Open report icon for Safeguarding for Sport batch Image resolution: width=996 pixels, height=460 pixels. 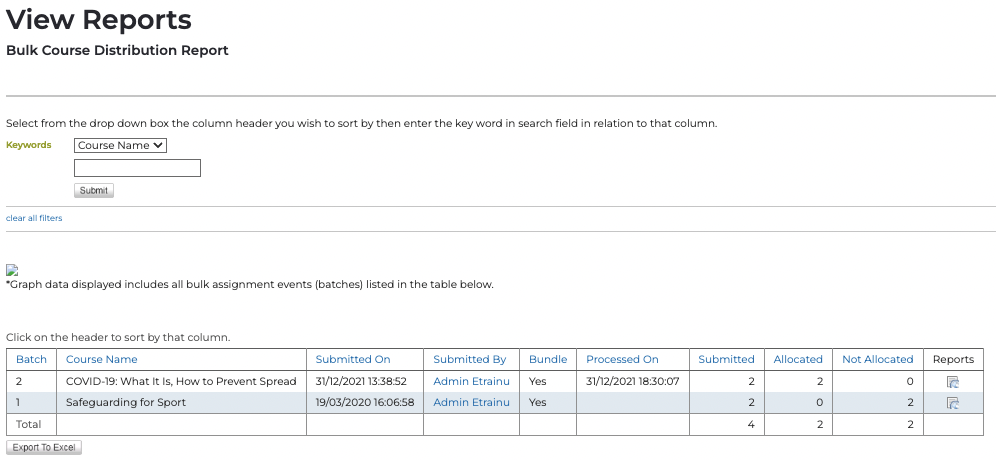coord(953,403)
